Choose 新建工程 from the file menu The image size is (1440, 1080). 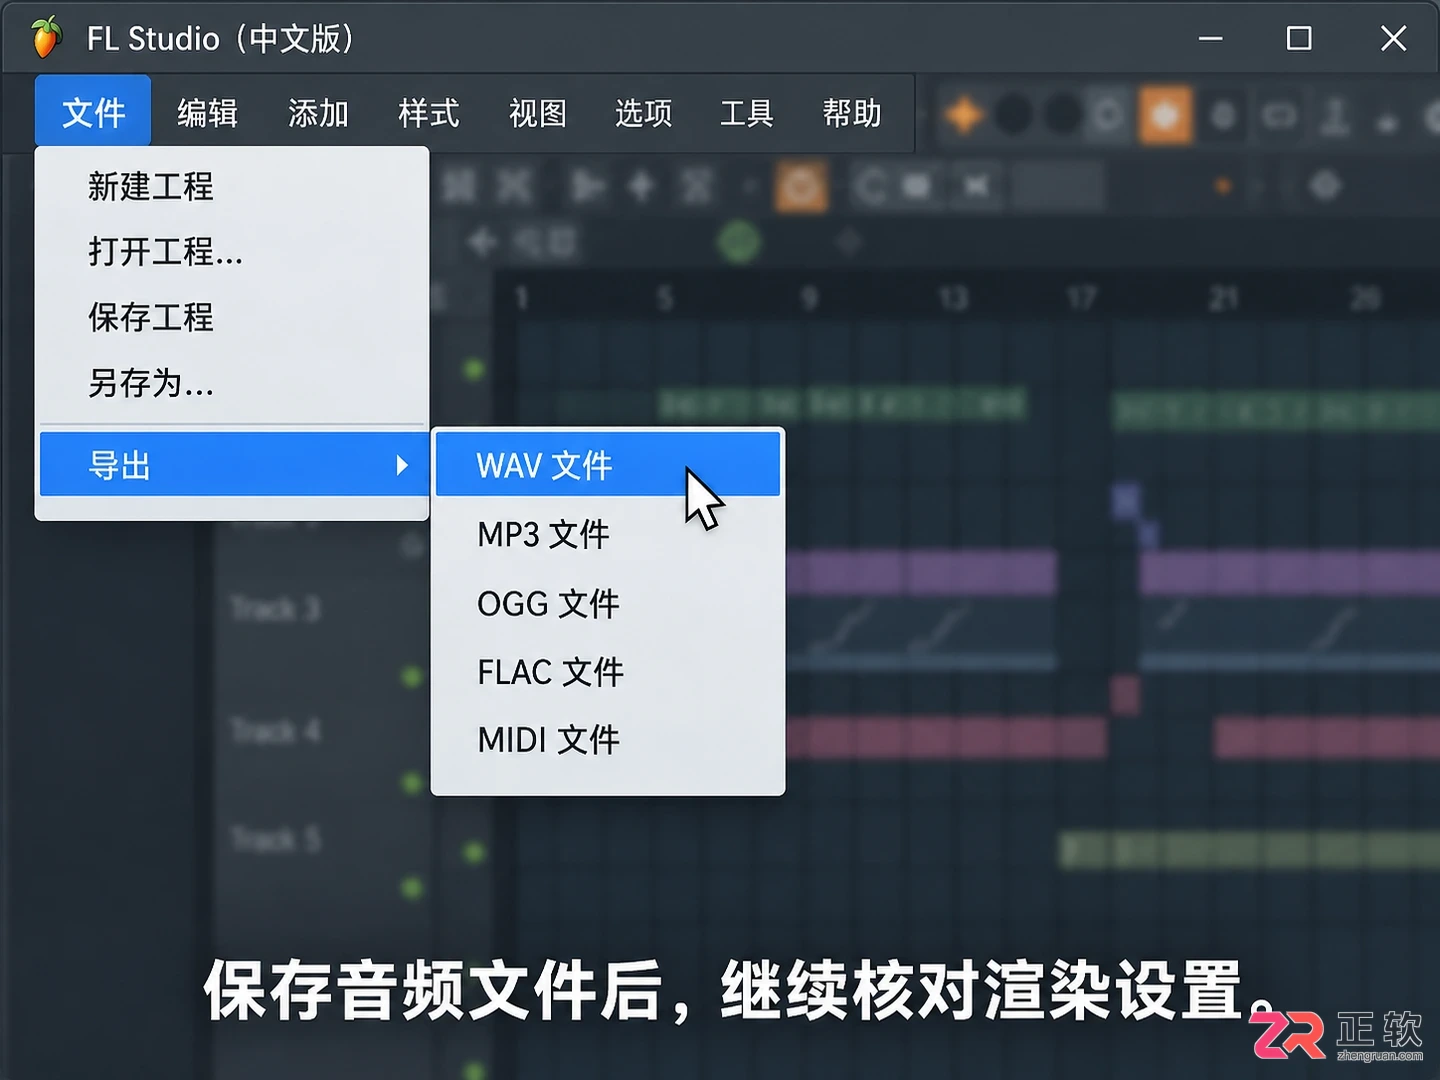(x=232, y=186)
